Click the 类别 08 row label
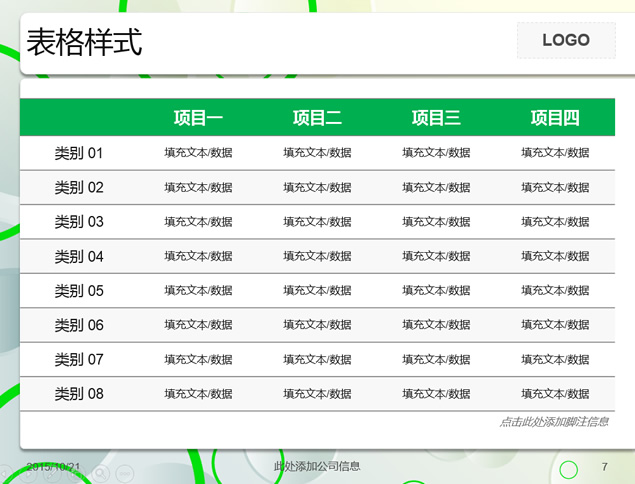 point(79,394)
